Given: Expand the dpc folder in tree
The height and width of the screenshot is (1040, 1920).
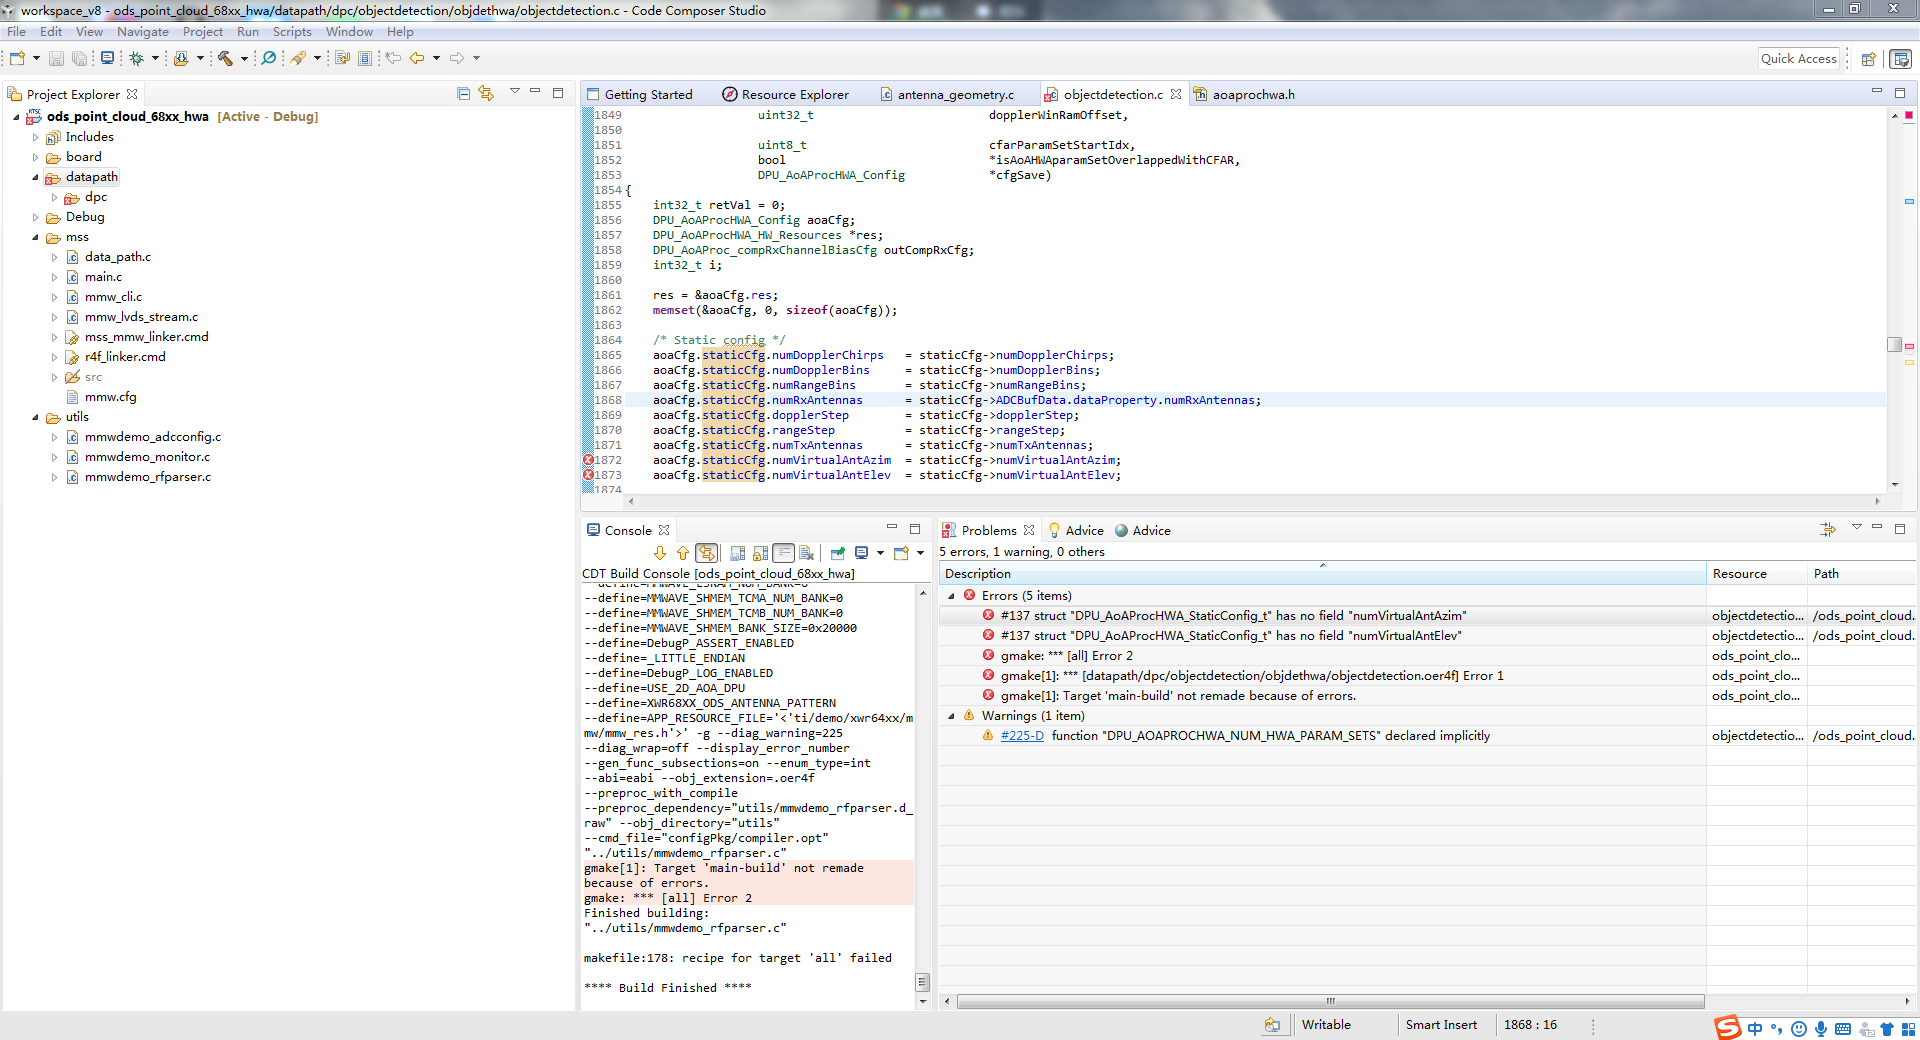Looking at the screenshot, I should point(54,197).
